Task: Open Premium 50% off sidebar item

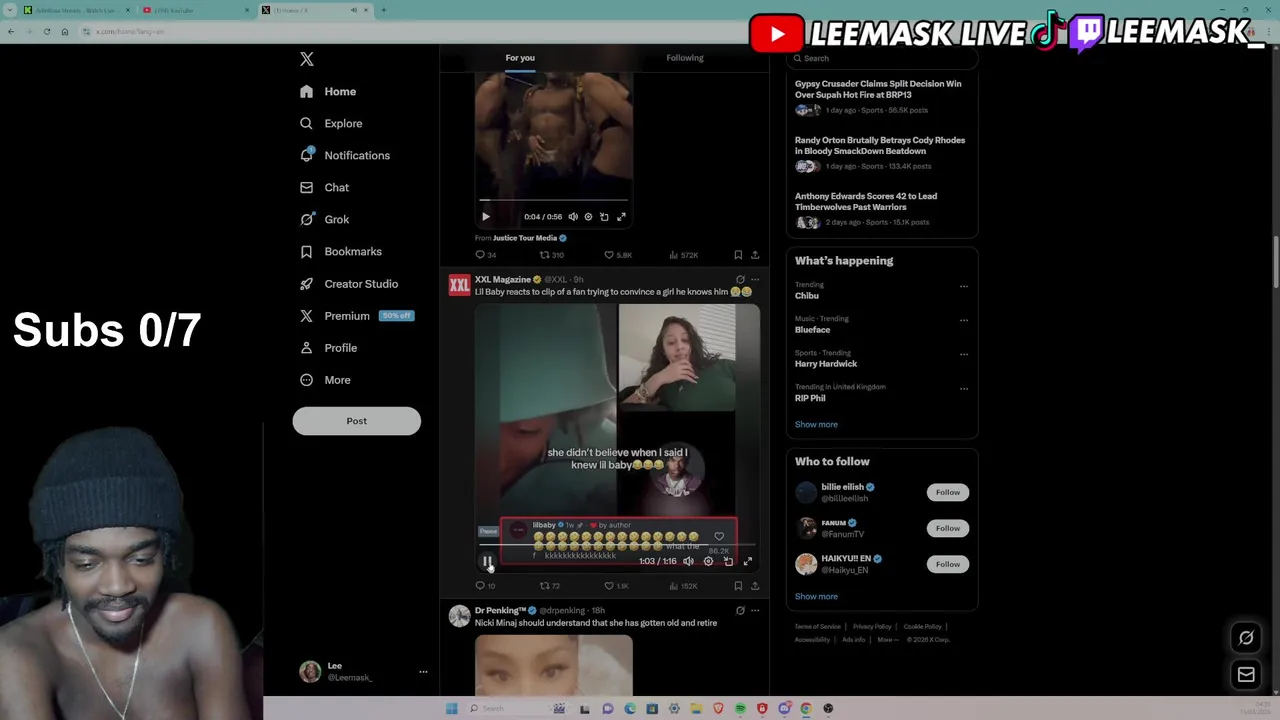Action: 357,315
